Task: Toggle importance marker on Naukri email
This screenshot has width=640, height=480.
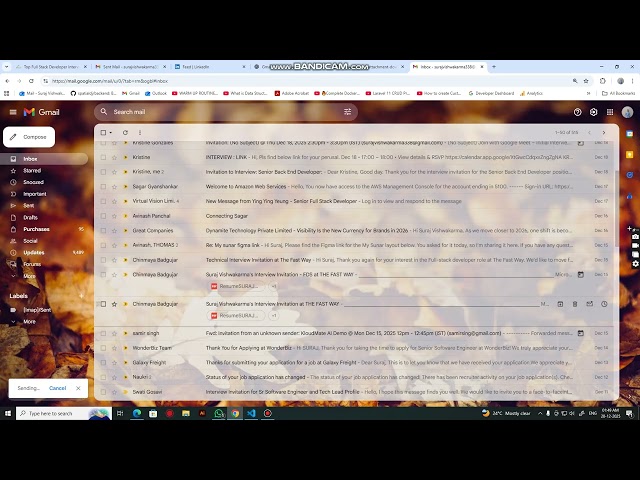Action: (x=125, y=377)
